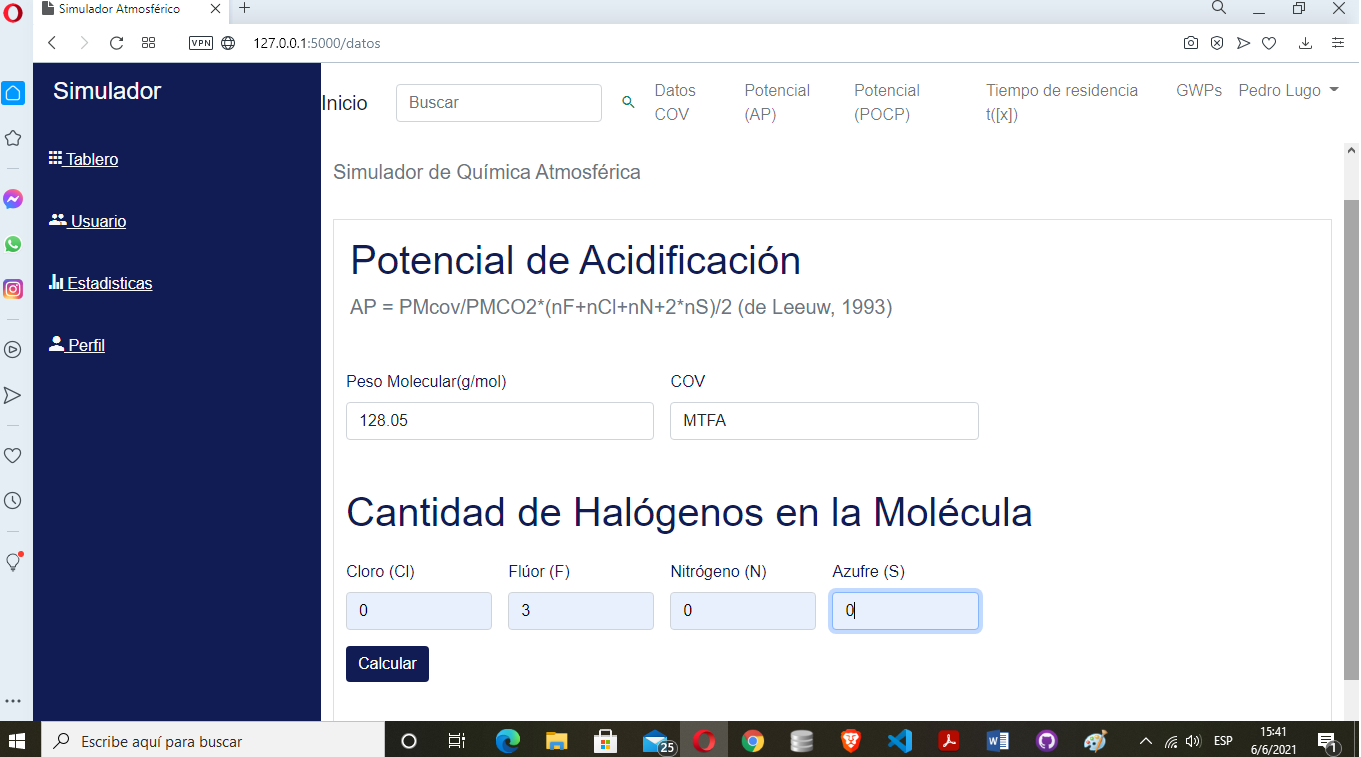Click the page vertical scrollbar

pos(1351,440)
